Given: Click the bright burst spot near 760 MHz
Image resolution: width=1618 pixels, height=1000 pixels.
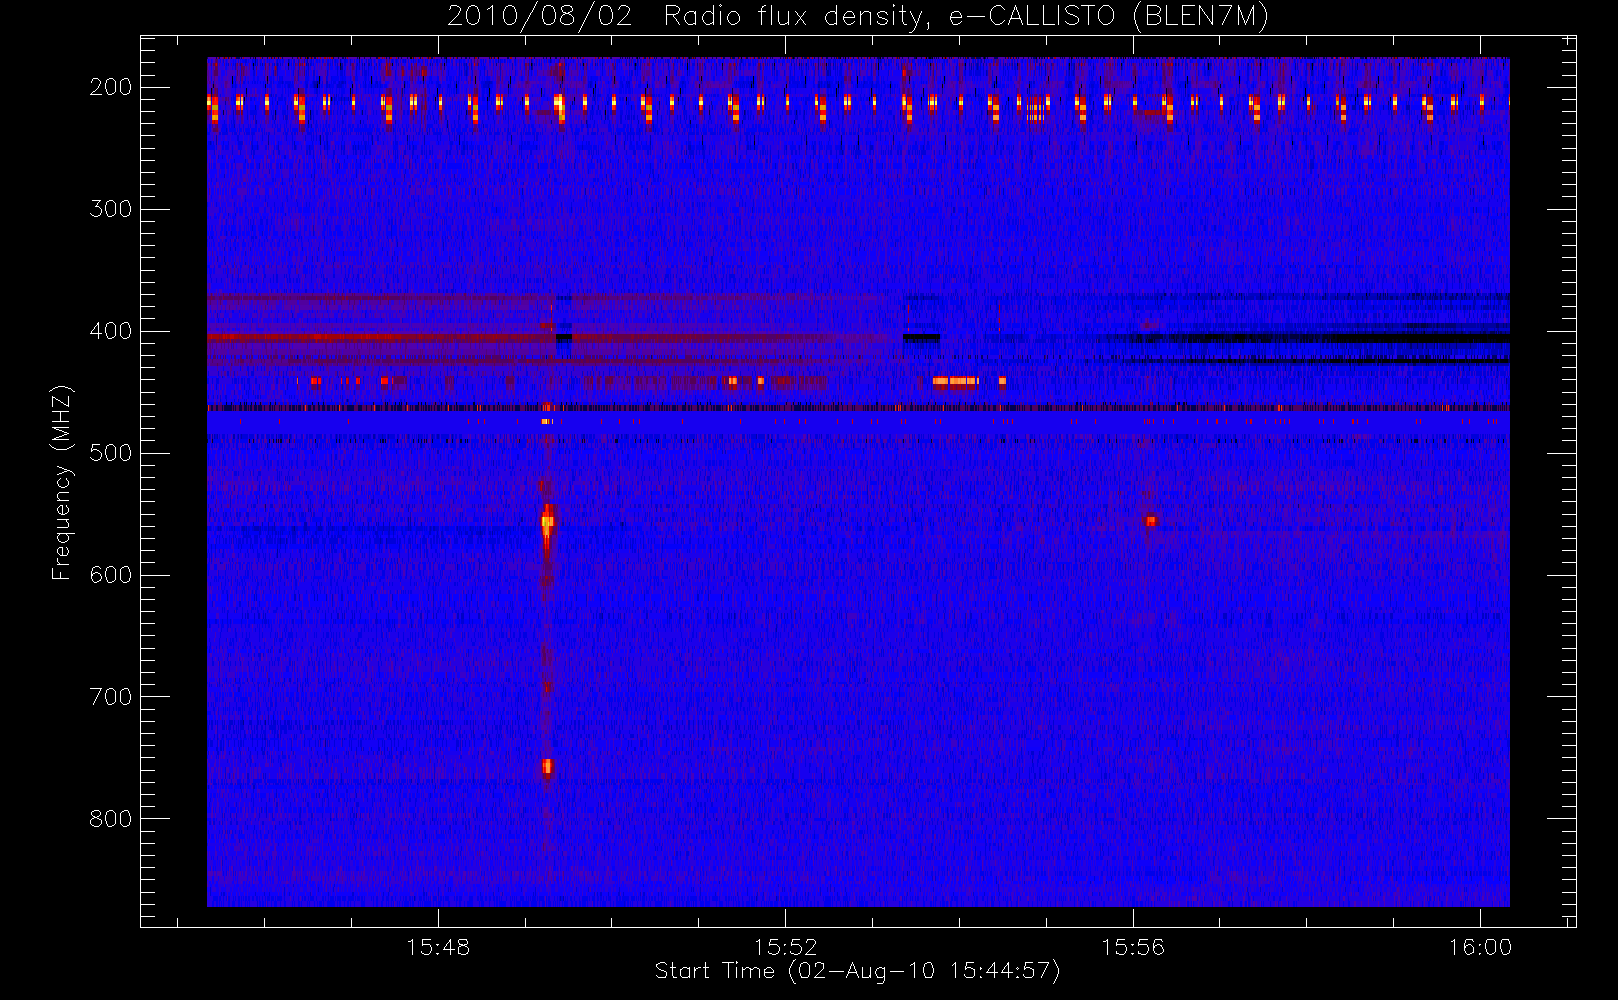Looking at the screenshot, I should click(x=547, y=767).
